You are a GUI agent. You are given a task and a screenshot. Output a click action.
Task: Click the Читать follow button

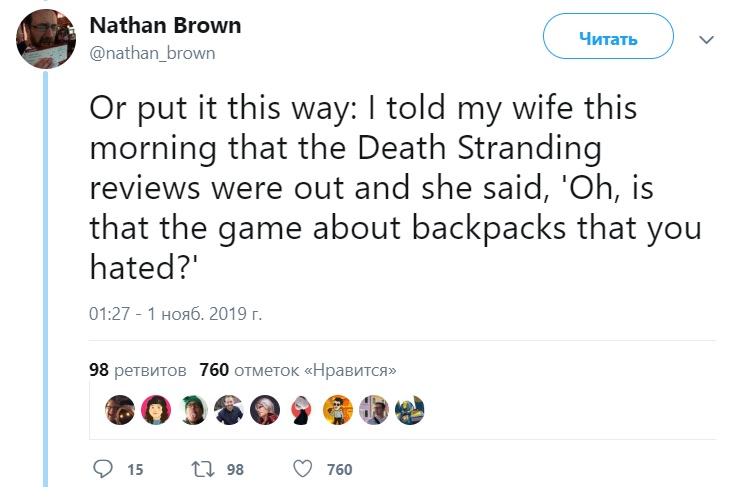(x=608, y=40)
